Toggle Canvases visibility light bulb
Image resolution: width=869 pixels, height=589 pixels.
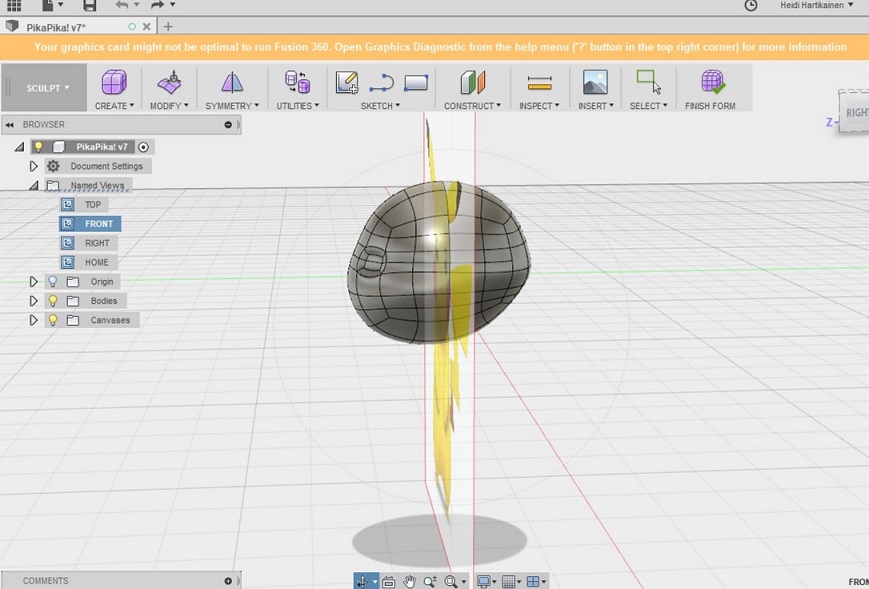[x=53, y=320]
